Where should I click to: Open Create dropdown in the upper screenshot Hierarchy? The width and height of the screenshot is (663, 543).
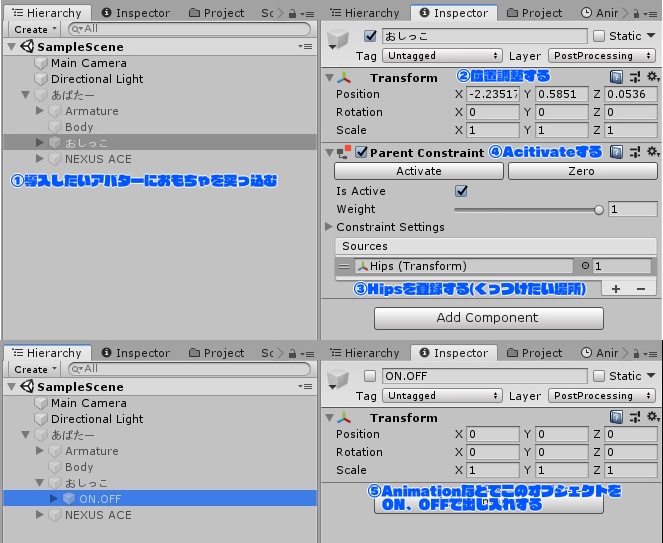35,29
